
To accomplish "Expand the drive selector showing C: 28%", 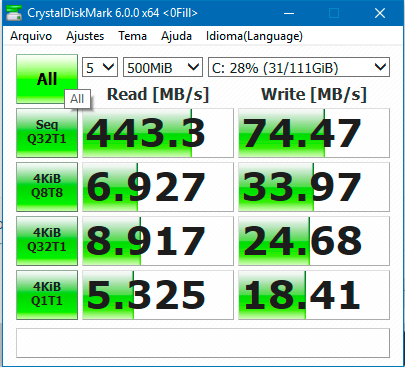I will click(299, 68).
